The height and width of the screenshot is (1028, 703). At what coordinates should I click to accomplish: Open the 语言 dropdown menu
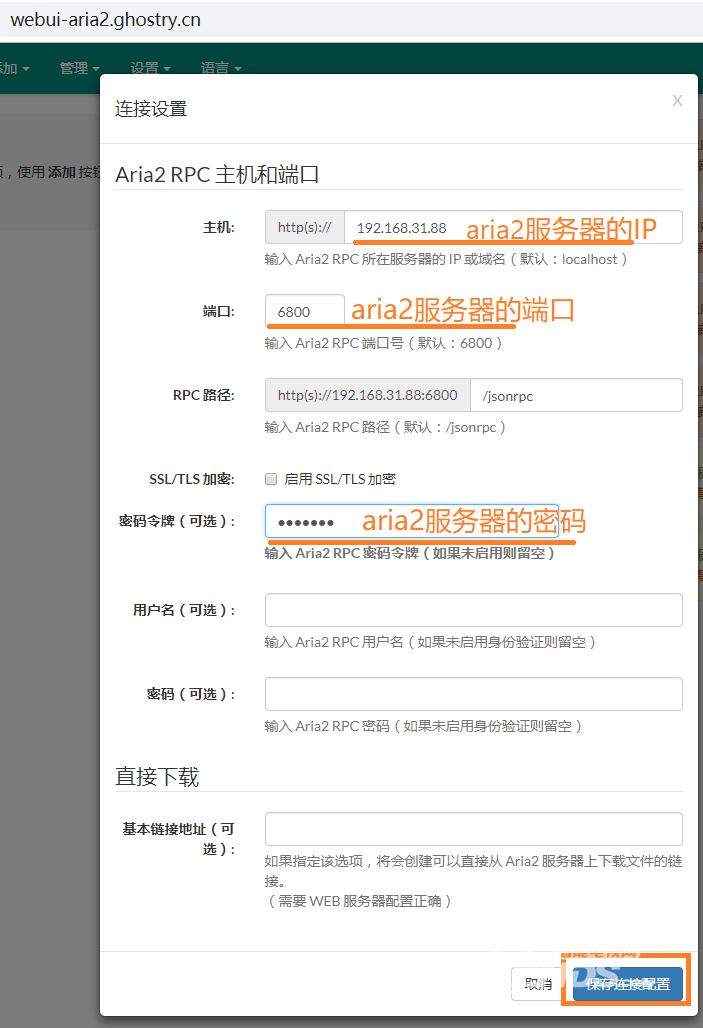coord(221,68)
